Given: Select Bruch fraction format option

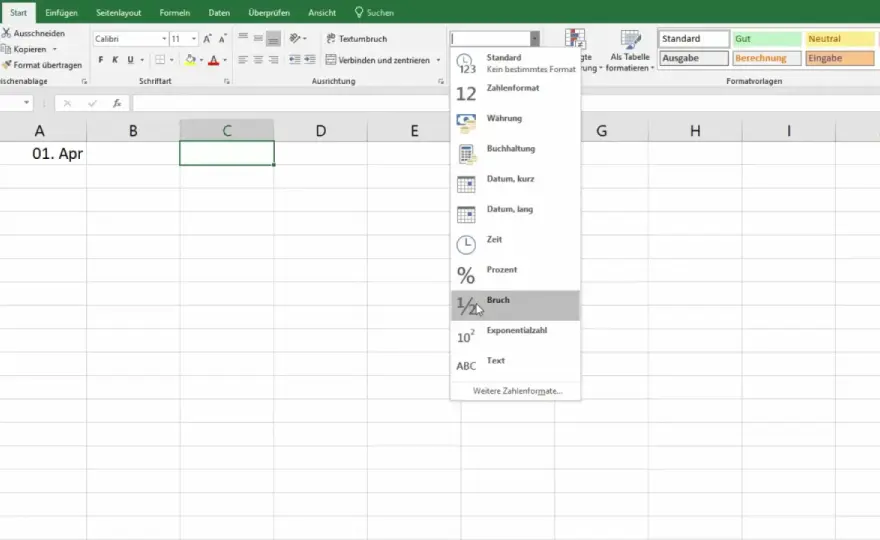Looking at the screenshot, I should 515,305.
